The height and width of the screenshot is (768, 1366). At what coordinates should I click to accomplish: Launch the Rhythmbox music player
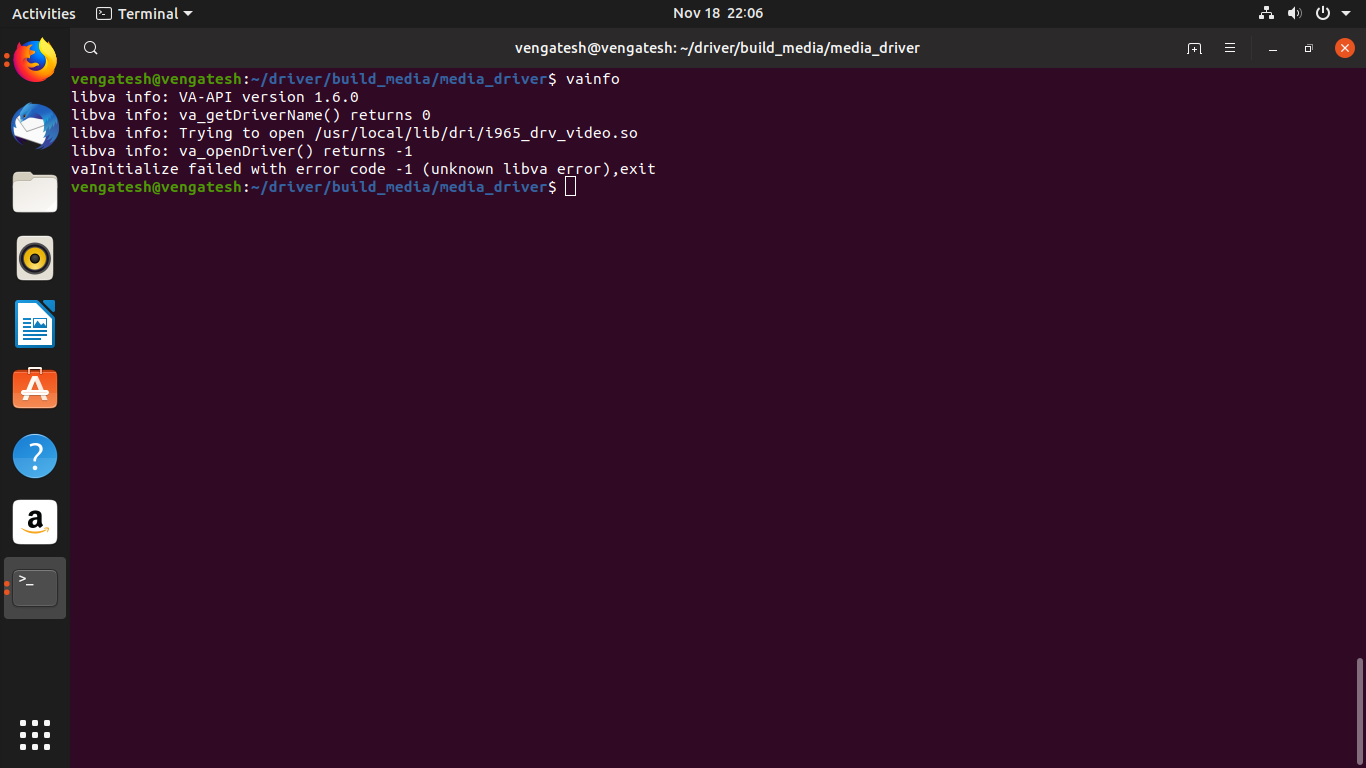[35, 258]
